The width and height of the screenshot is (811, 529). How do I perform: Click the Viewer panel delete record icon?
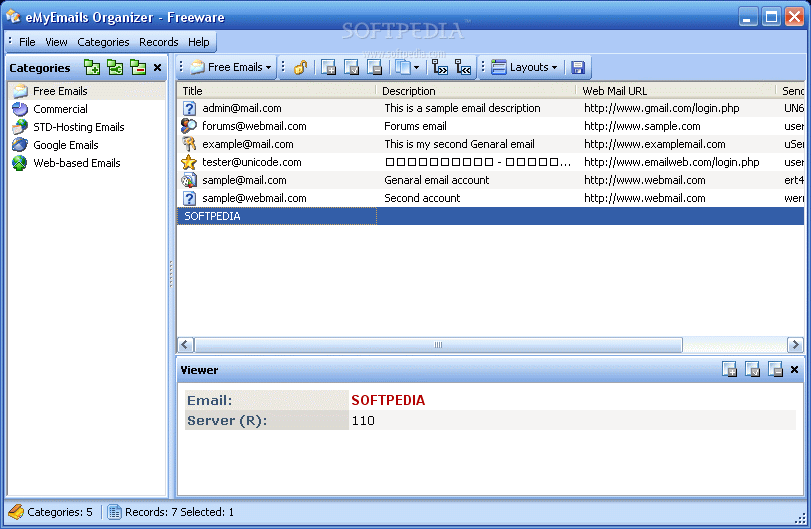tap(775, 369)
